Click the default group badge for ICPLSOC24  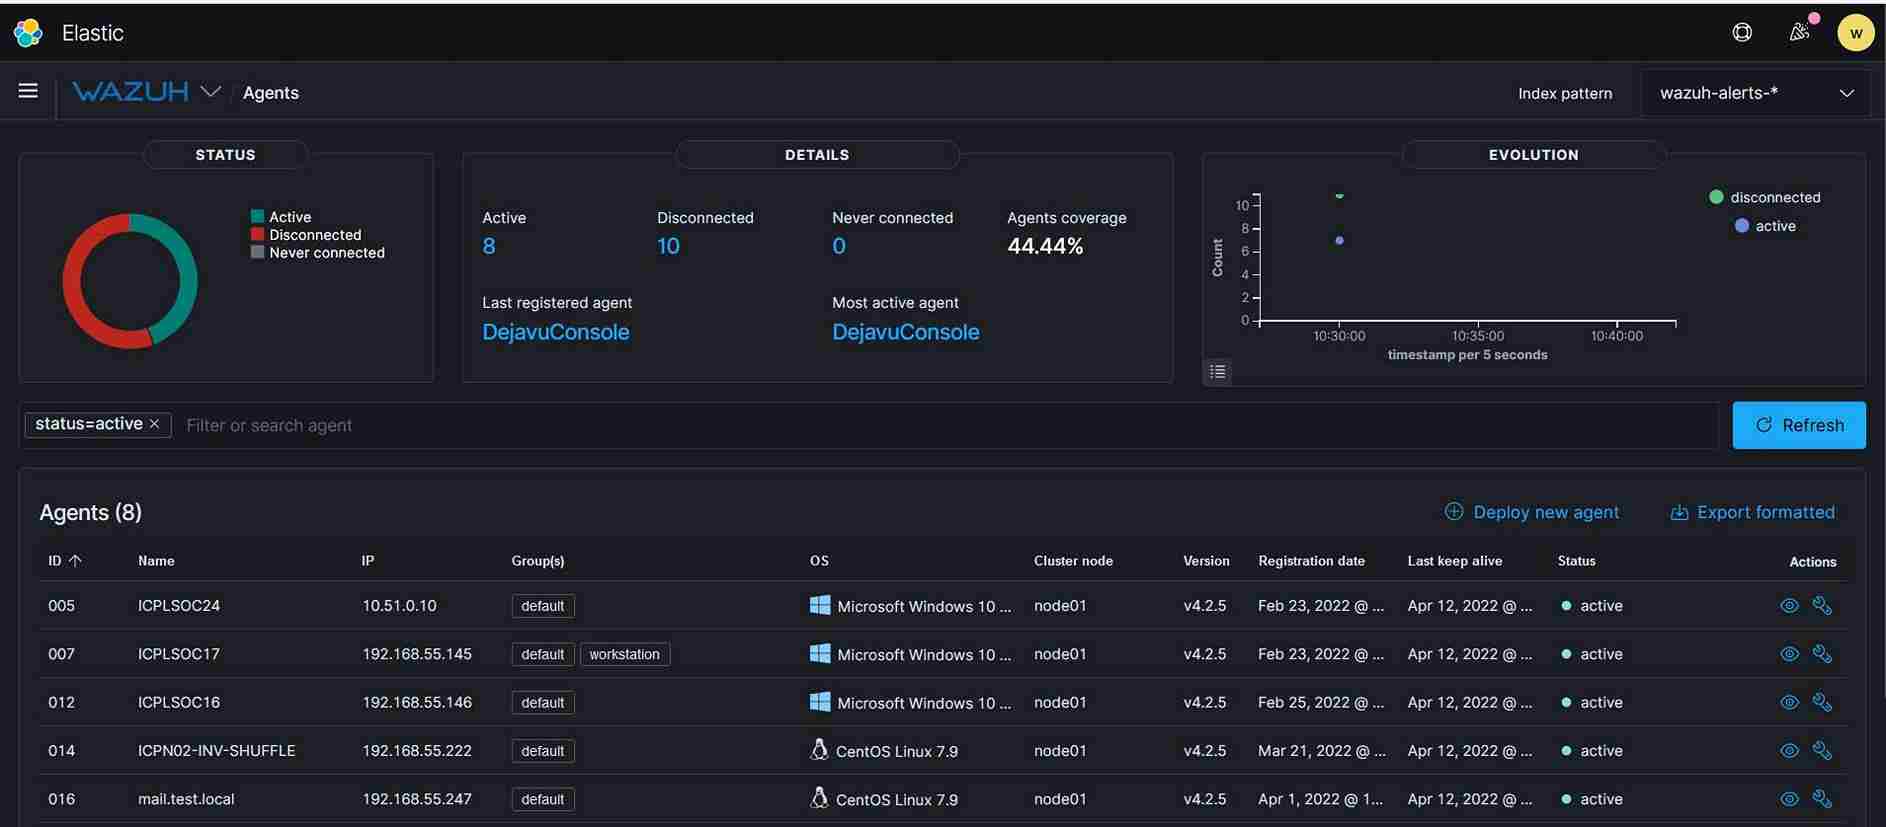543,606
